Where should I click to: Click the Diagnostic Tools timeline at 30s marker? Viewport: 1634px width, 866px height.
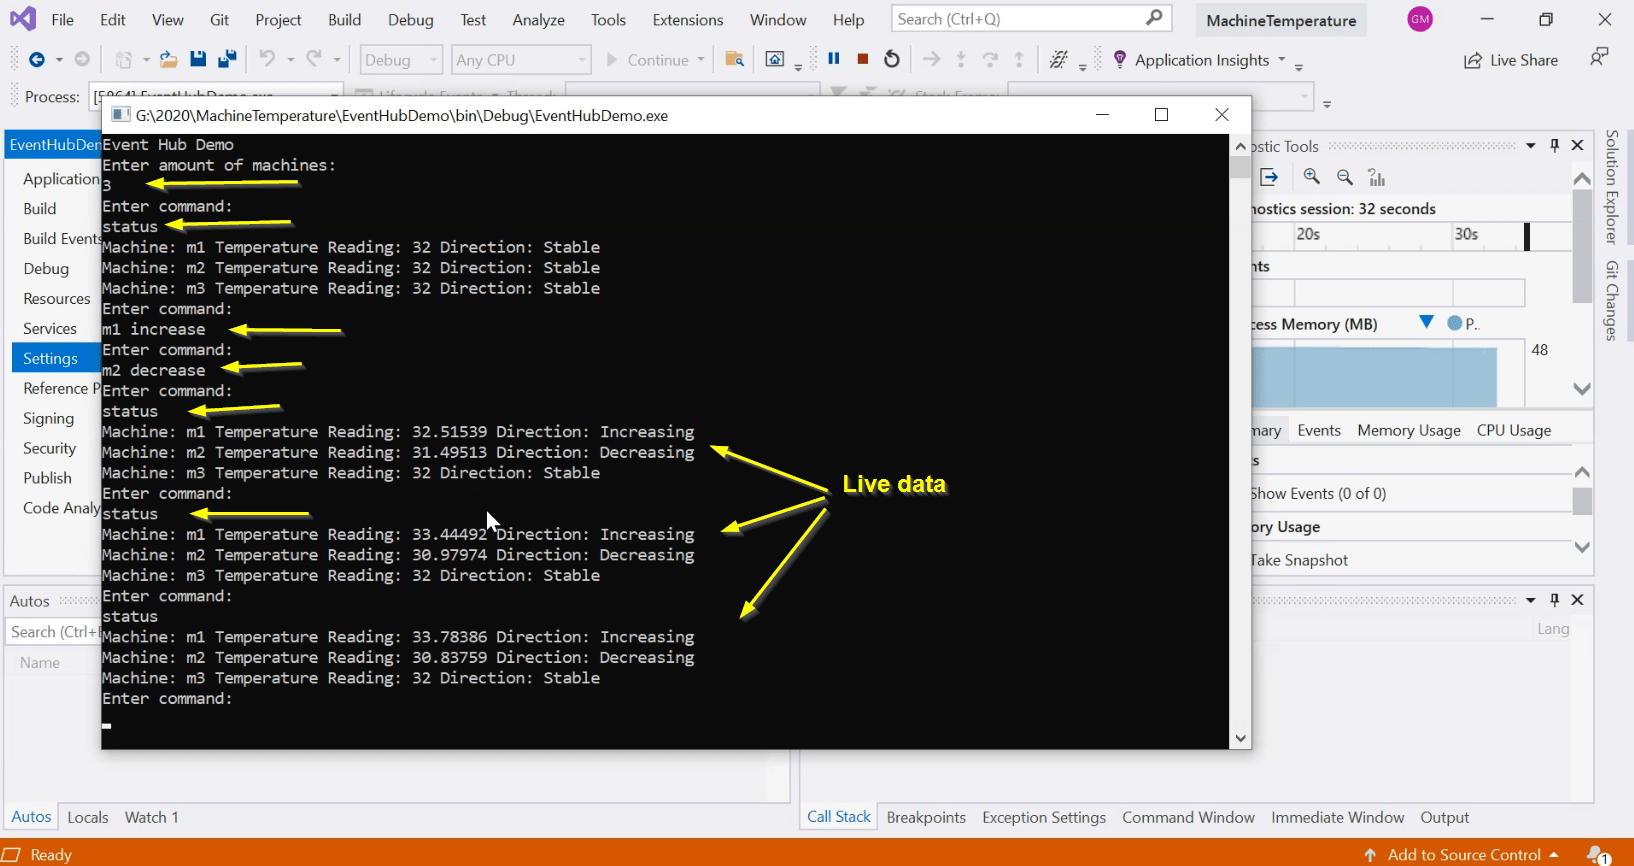(x=1466, y=234)
